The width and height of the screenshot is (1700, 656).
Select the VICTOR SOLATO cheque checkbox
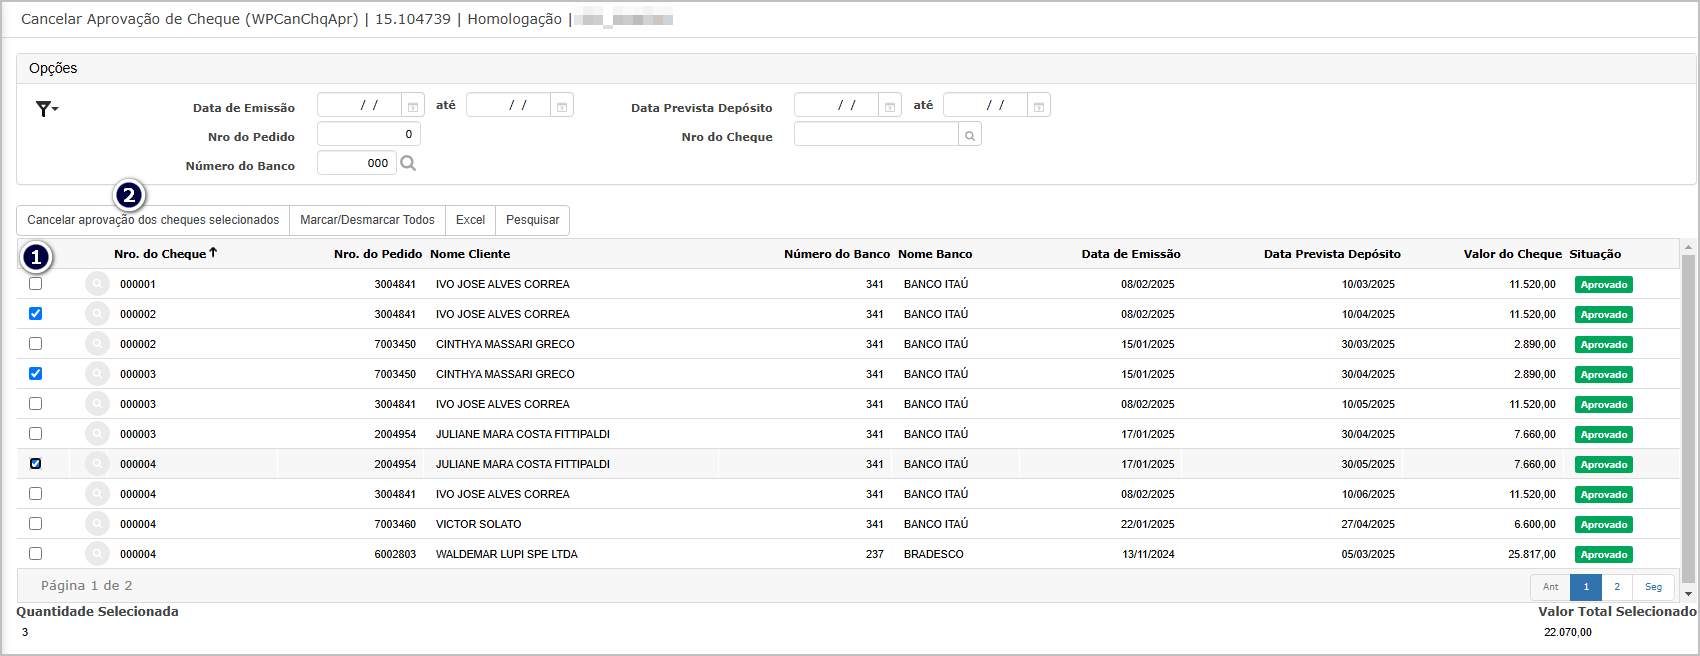[36, 524]
